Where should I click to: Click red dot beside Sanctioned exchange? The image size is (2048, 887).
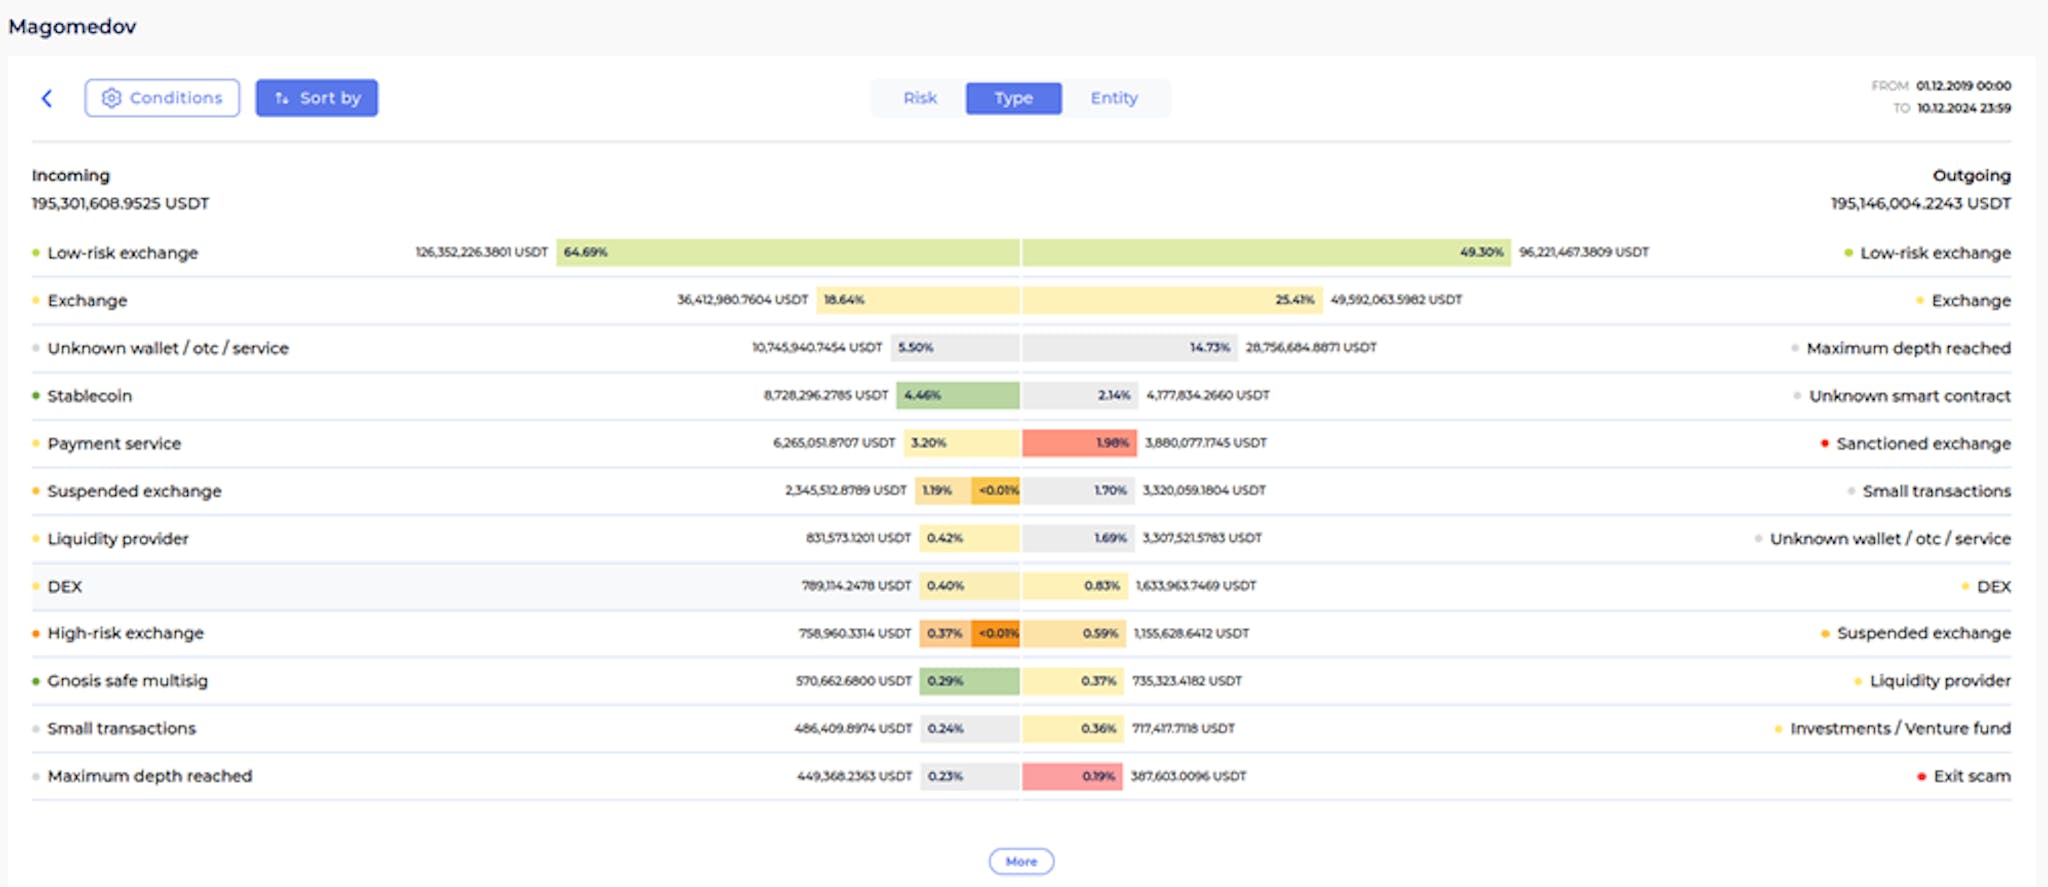[x=1824, y=443]
